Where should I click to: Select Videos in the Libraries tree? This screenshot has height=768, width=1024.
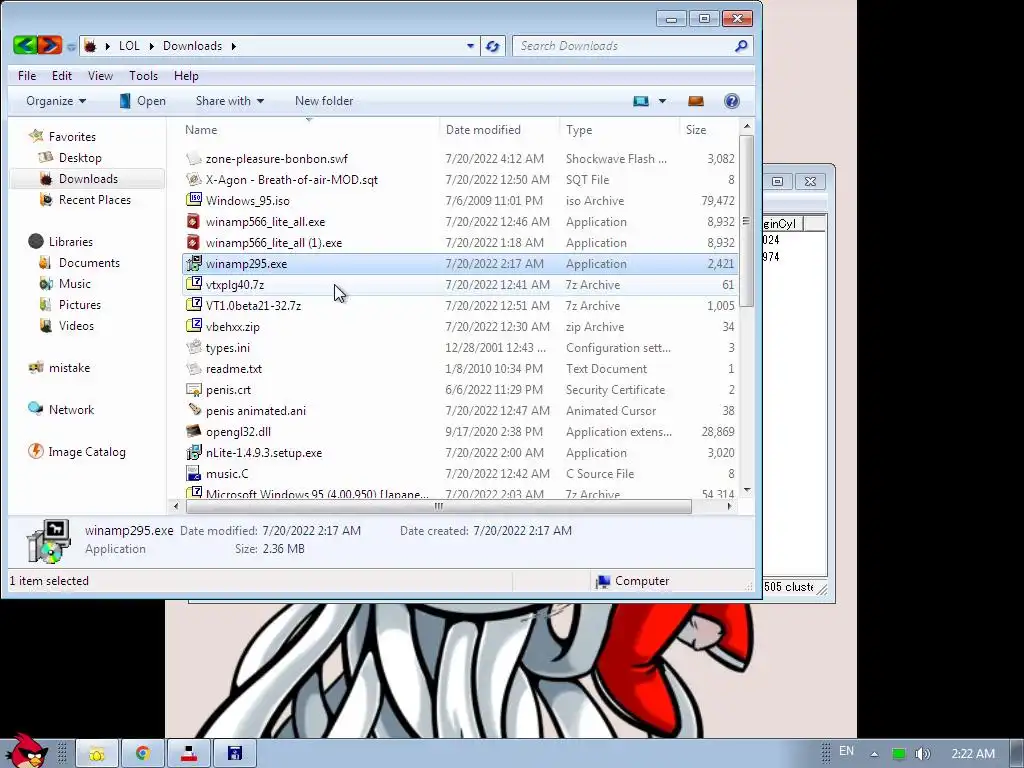(x=76, y=325)
